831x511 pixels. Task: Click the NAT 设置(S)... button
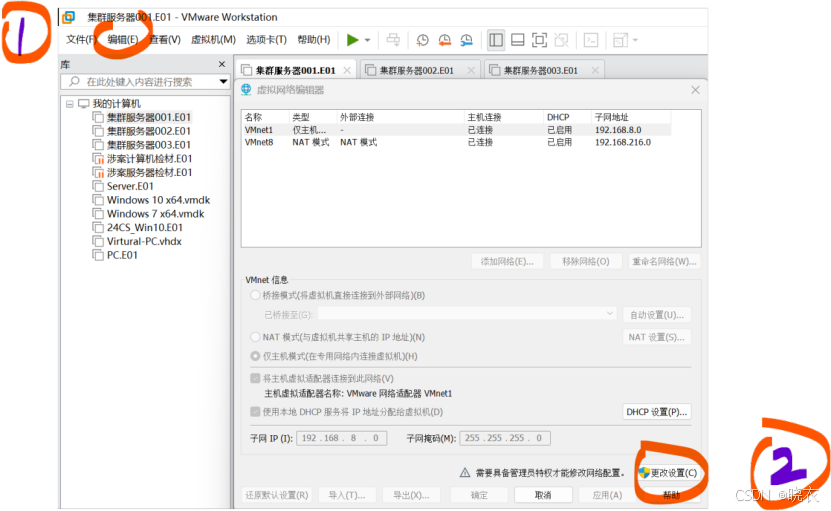[x=656, y=337]
